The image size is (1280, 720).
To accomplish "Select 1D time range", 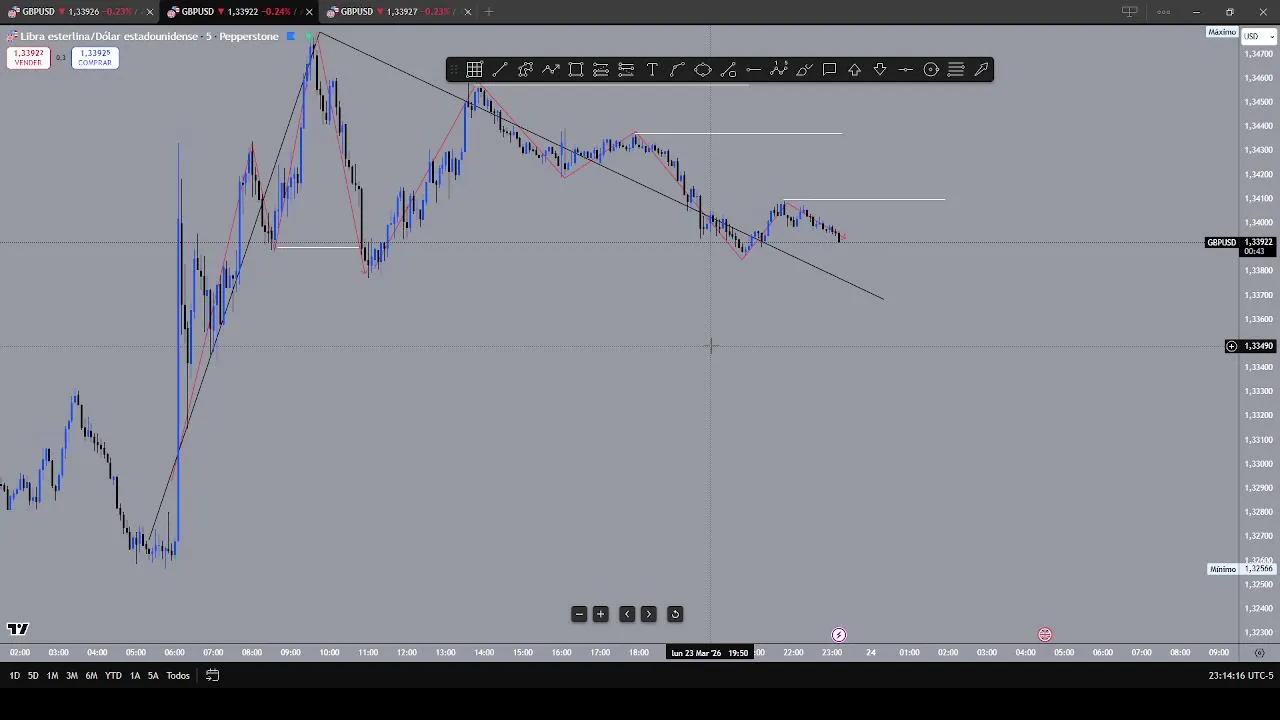I will click(14, 676).
